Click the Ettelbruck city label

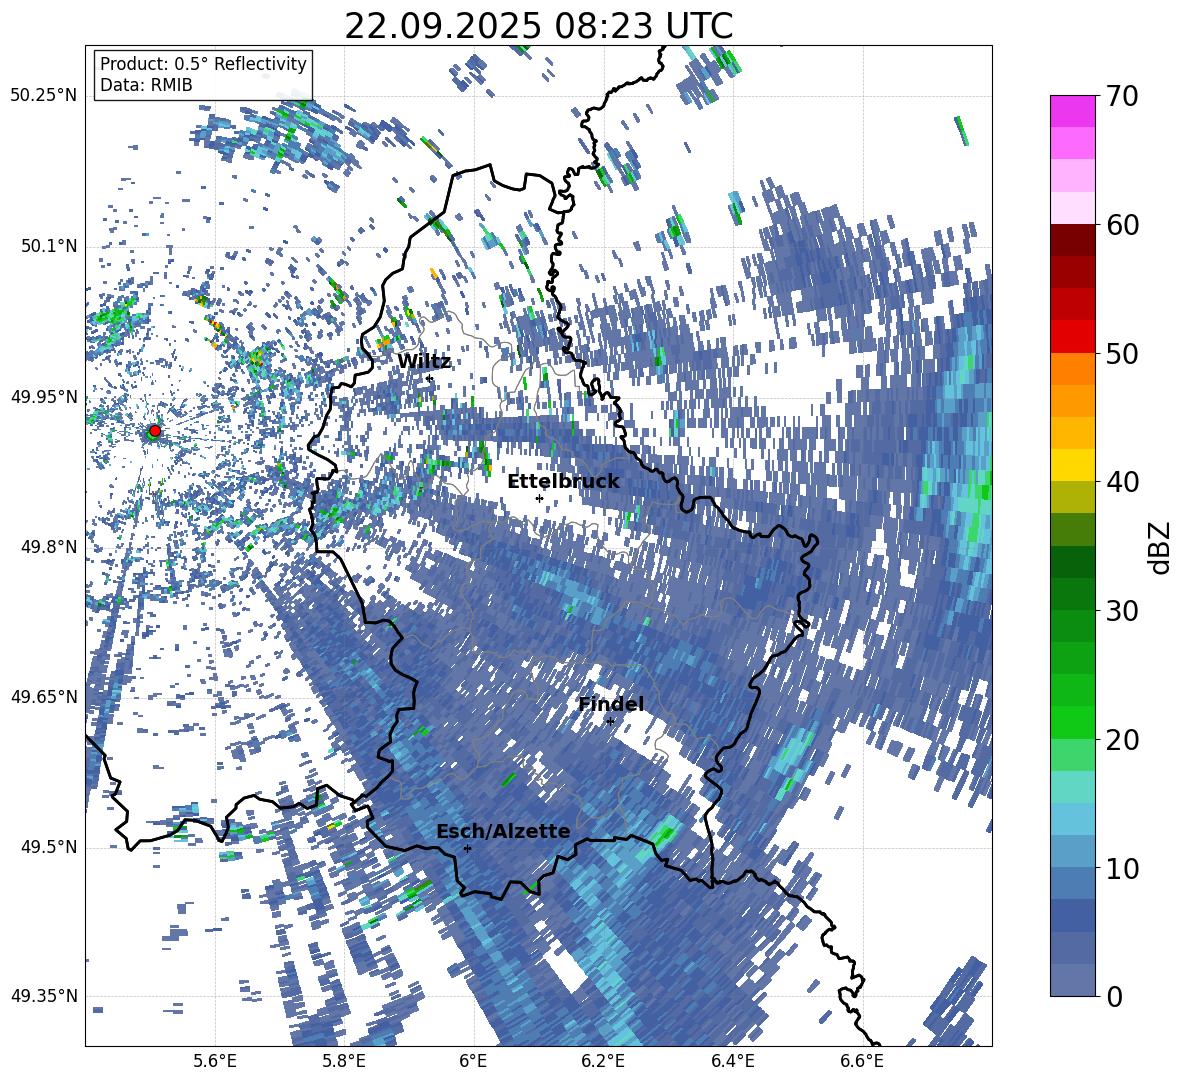[x=563, y=481]
